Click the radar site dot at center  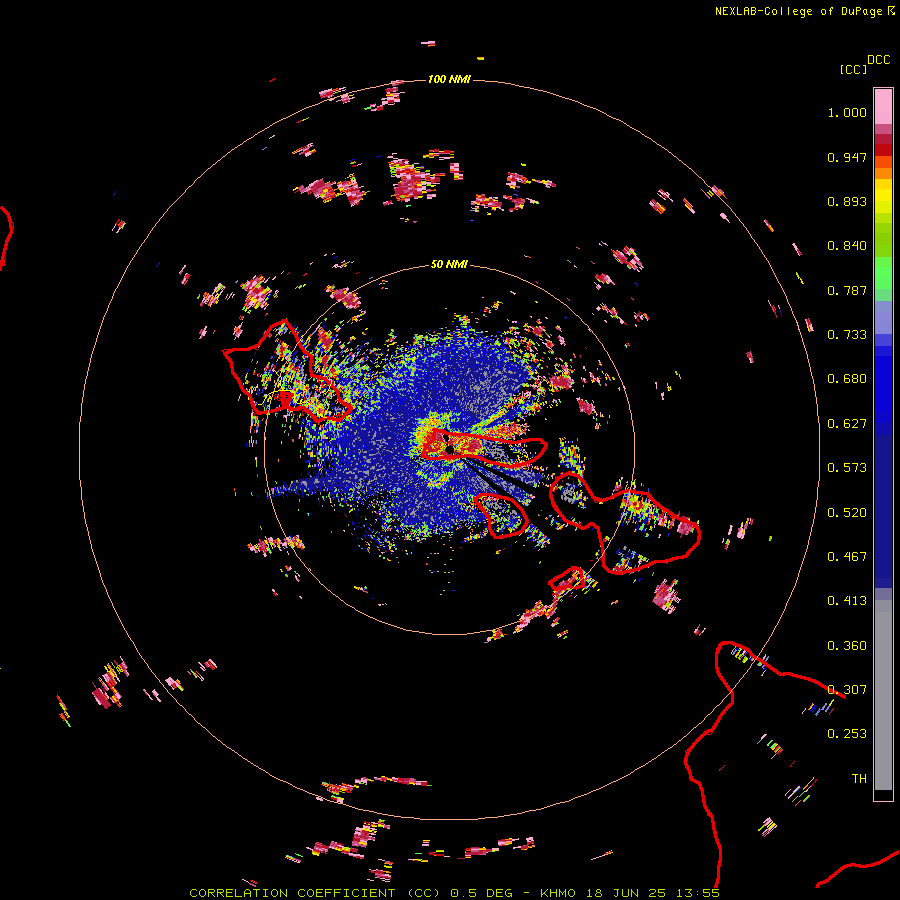tap(450, 449)
